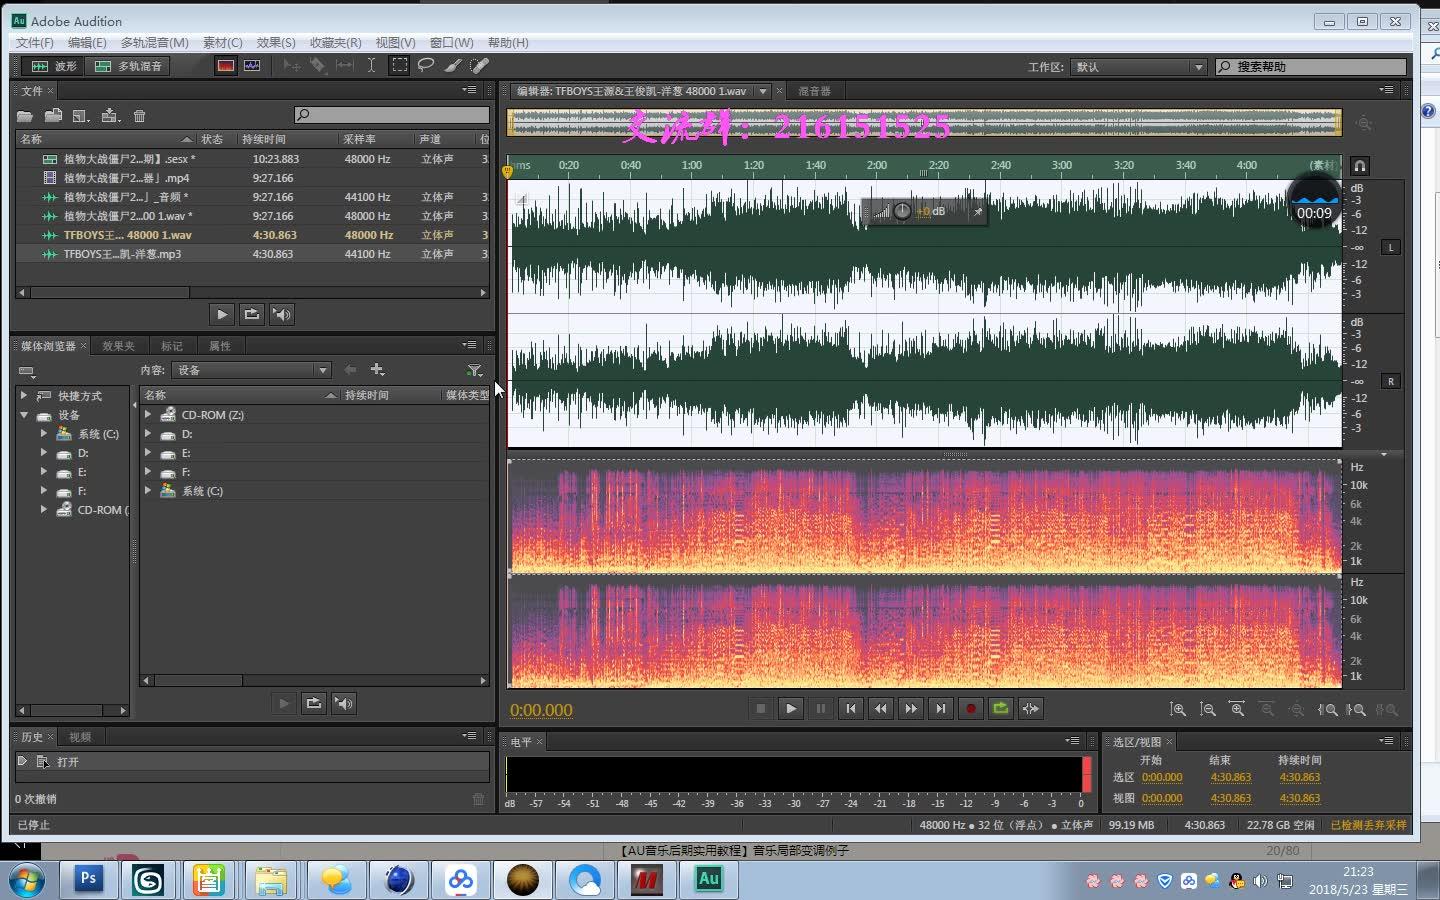Click the volume knob on the waveform HUD
1440x900 pixels.
(x=902, y=211)
